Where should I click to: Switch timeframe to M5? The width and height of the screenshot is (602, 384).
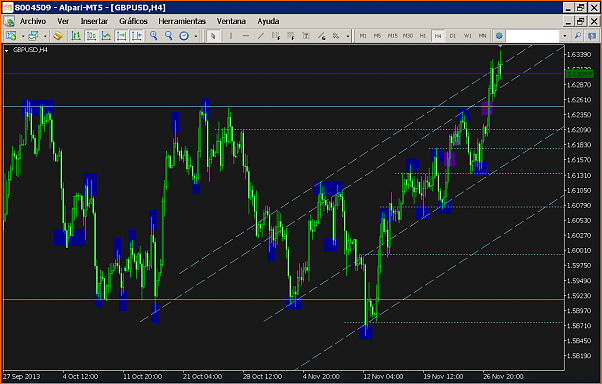point(377,36)
